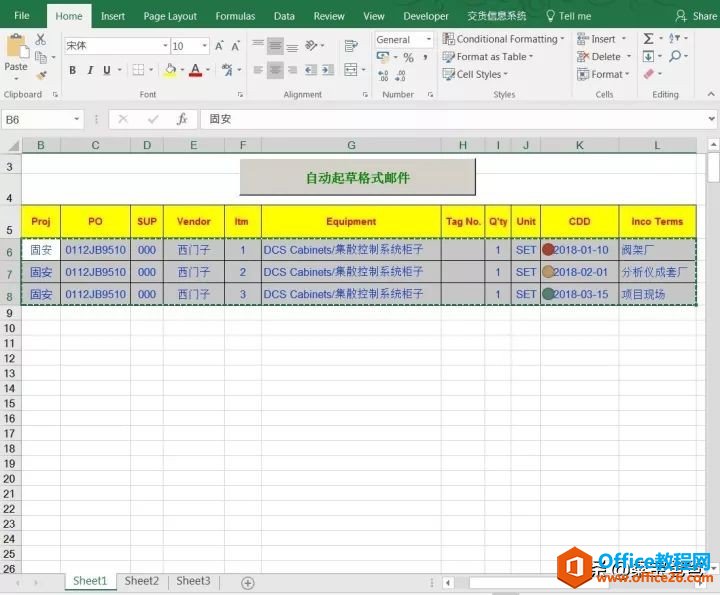
Task: Collapse the ribbon with chevron
Action: pos(711,94)
